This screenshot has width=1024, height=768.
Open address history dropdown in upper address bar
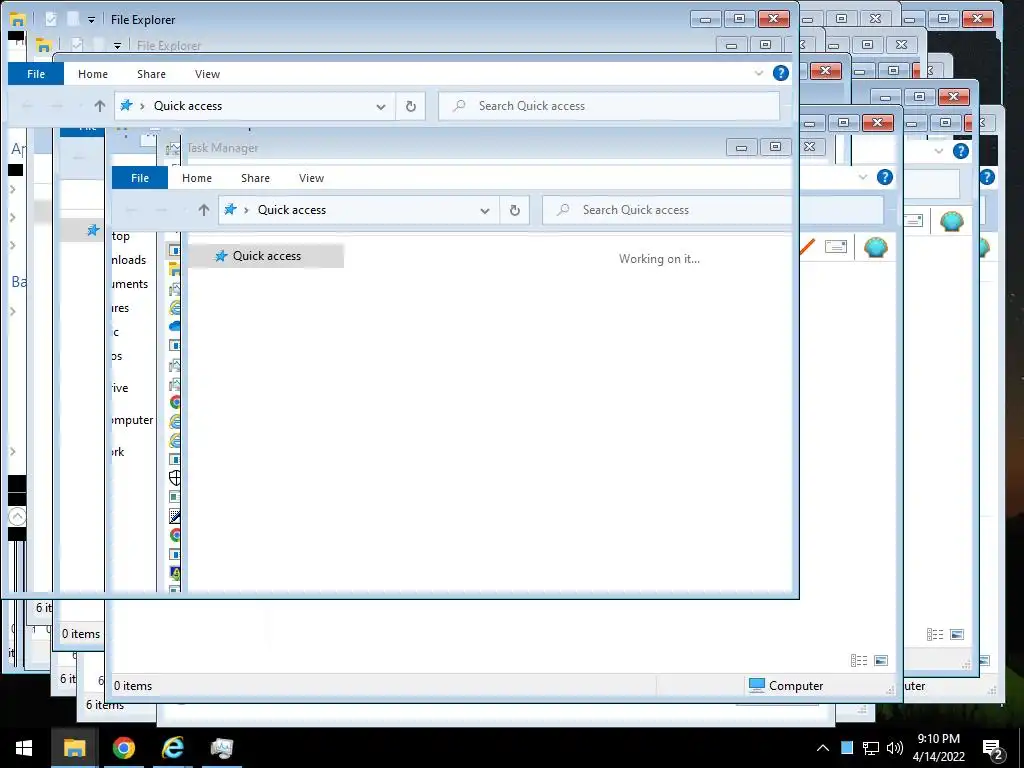tap(381, 106)
